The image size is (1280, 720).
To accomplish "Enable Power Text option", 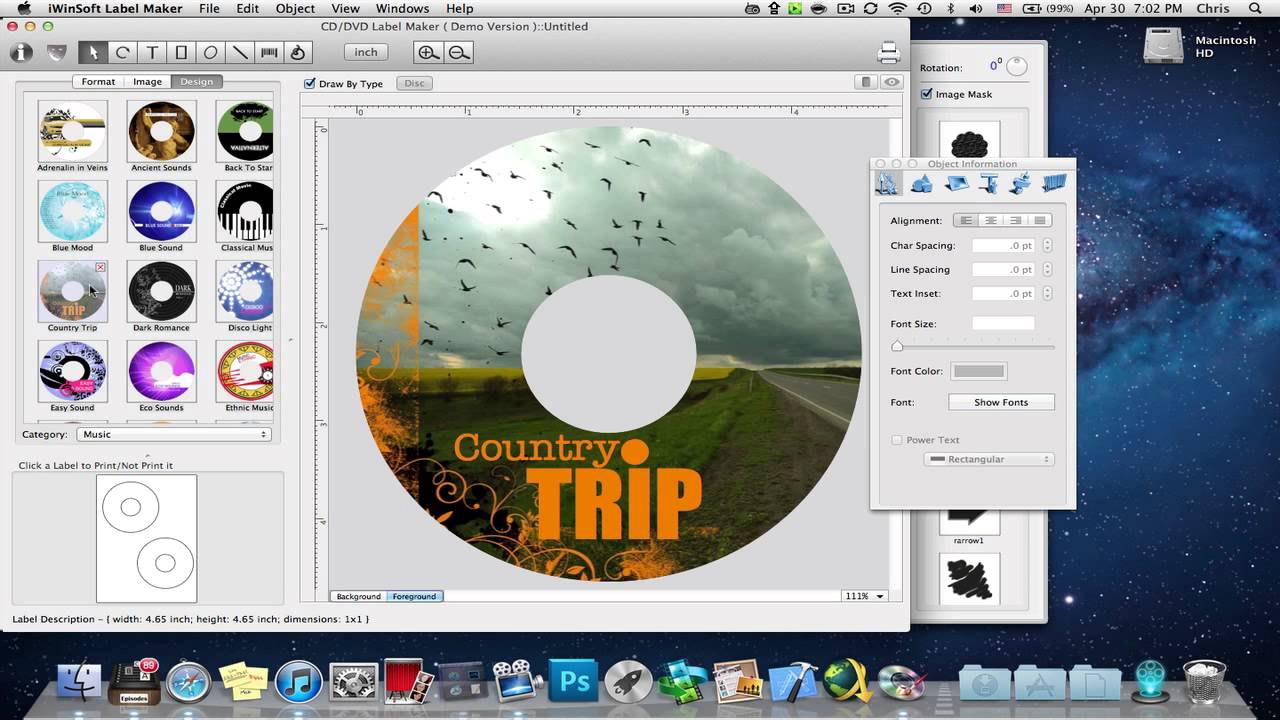I will (x=897, y=439).
